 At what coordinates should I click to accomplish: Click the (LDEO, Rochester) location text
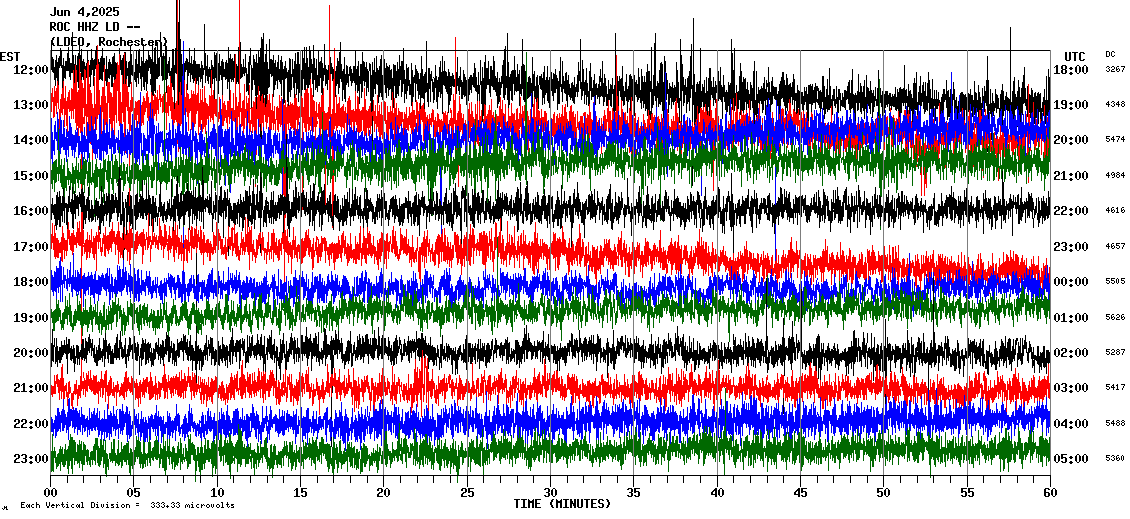point(107,42)
